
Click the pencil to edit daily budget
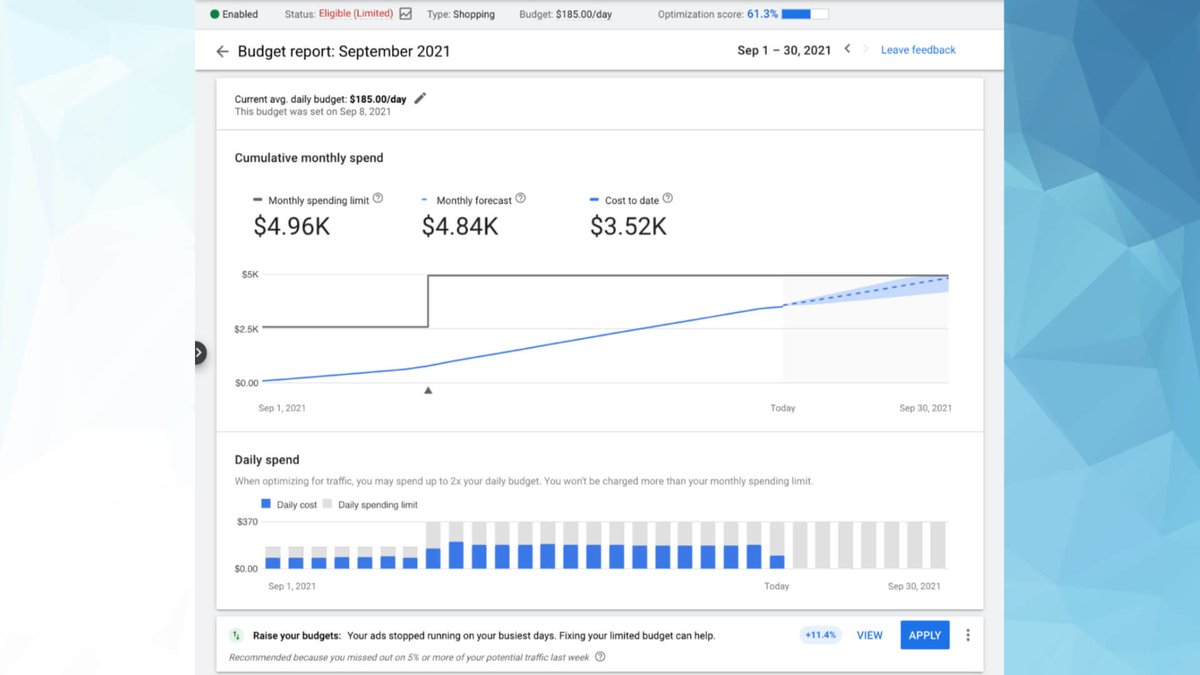[419, 98]
